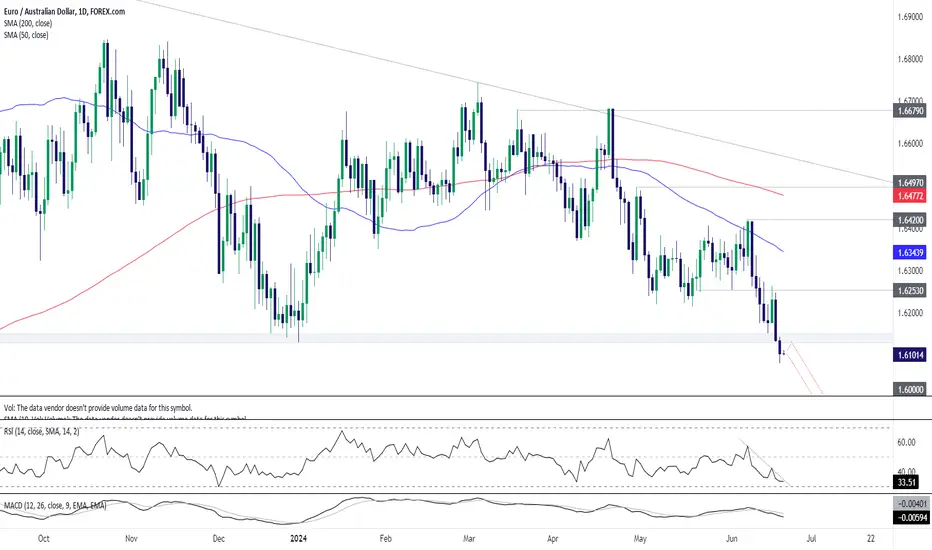Click the 1.64200 price level label
The width and height of the screenshot is (932, 550).
pos(910,220)
